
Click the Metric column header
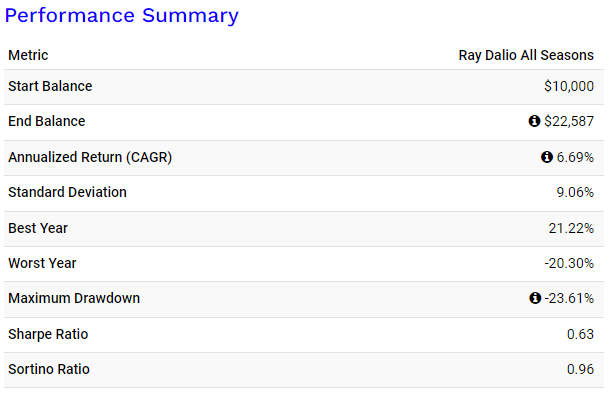click(28, 55)
